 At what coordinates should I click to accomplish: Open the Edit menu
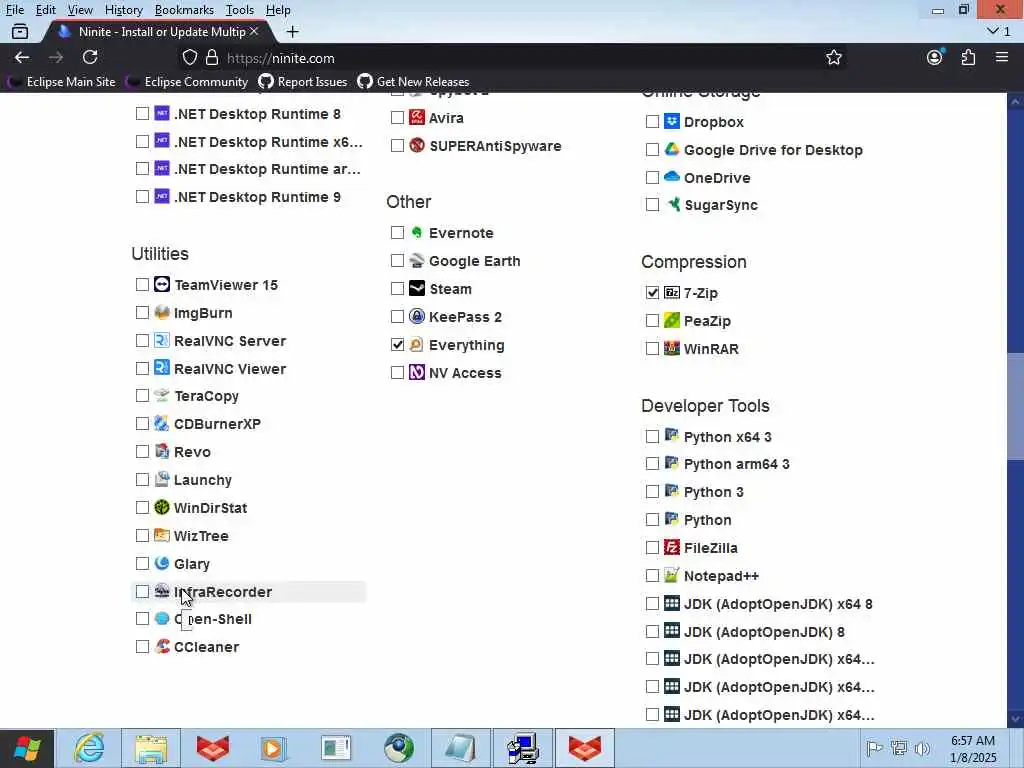click(45, 10)
